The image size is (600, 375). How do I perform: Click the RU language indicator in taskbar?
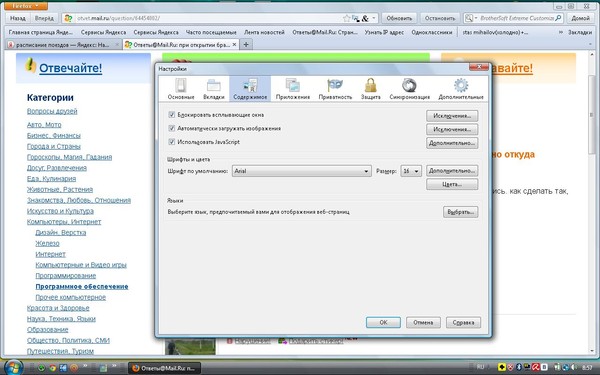(x=480, y=367)
